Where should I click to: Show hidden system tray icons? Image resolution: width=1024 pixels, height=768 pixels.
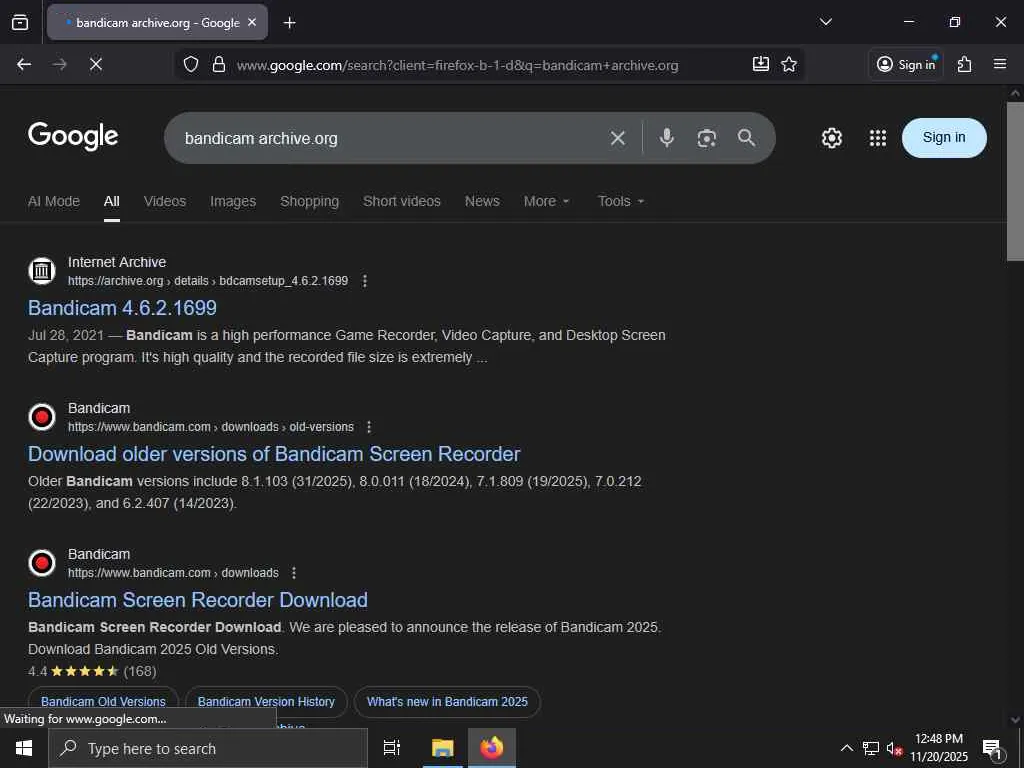coord(846,748)
